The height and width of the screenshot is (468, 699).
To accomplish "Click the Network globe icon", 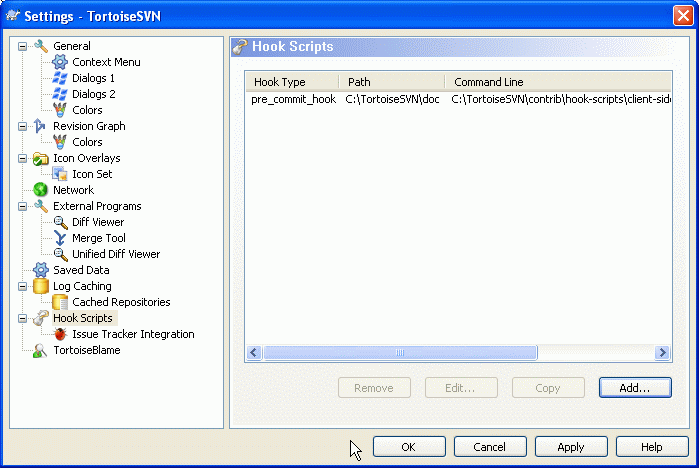I will pos(41,190).
